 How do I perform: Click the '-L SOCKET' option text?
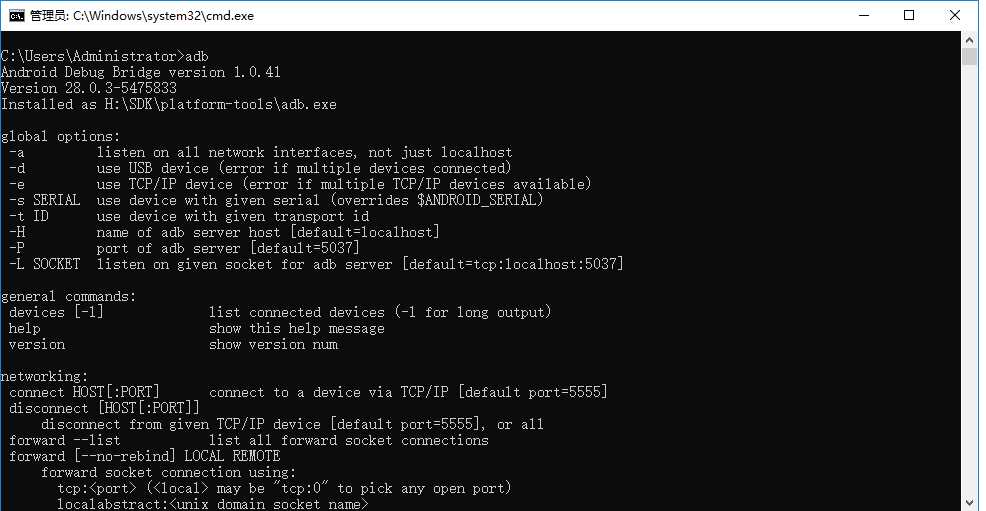coord(45,265)
